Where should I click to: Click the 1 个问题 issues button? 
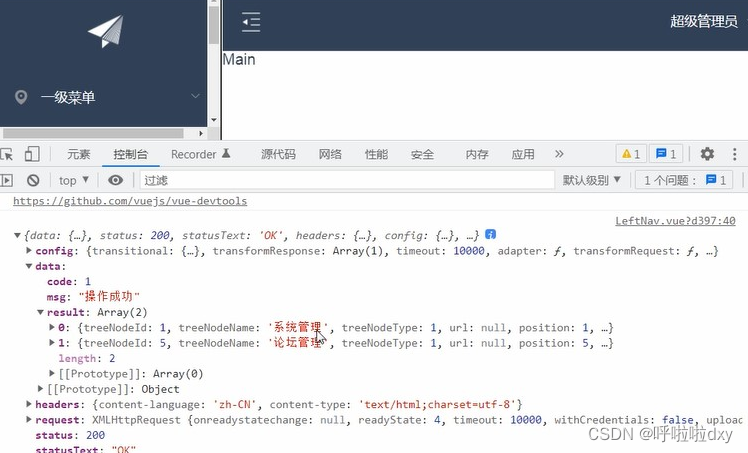pos(684,180)
